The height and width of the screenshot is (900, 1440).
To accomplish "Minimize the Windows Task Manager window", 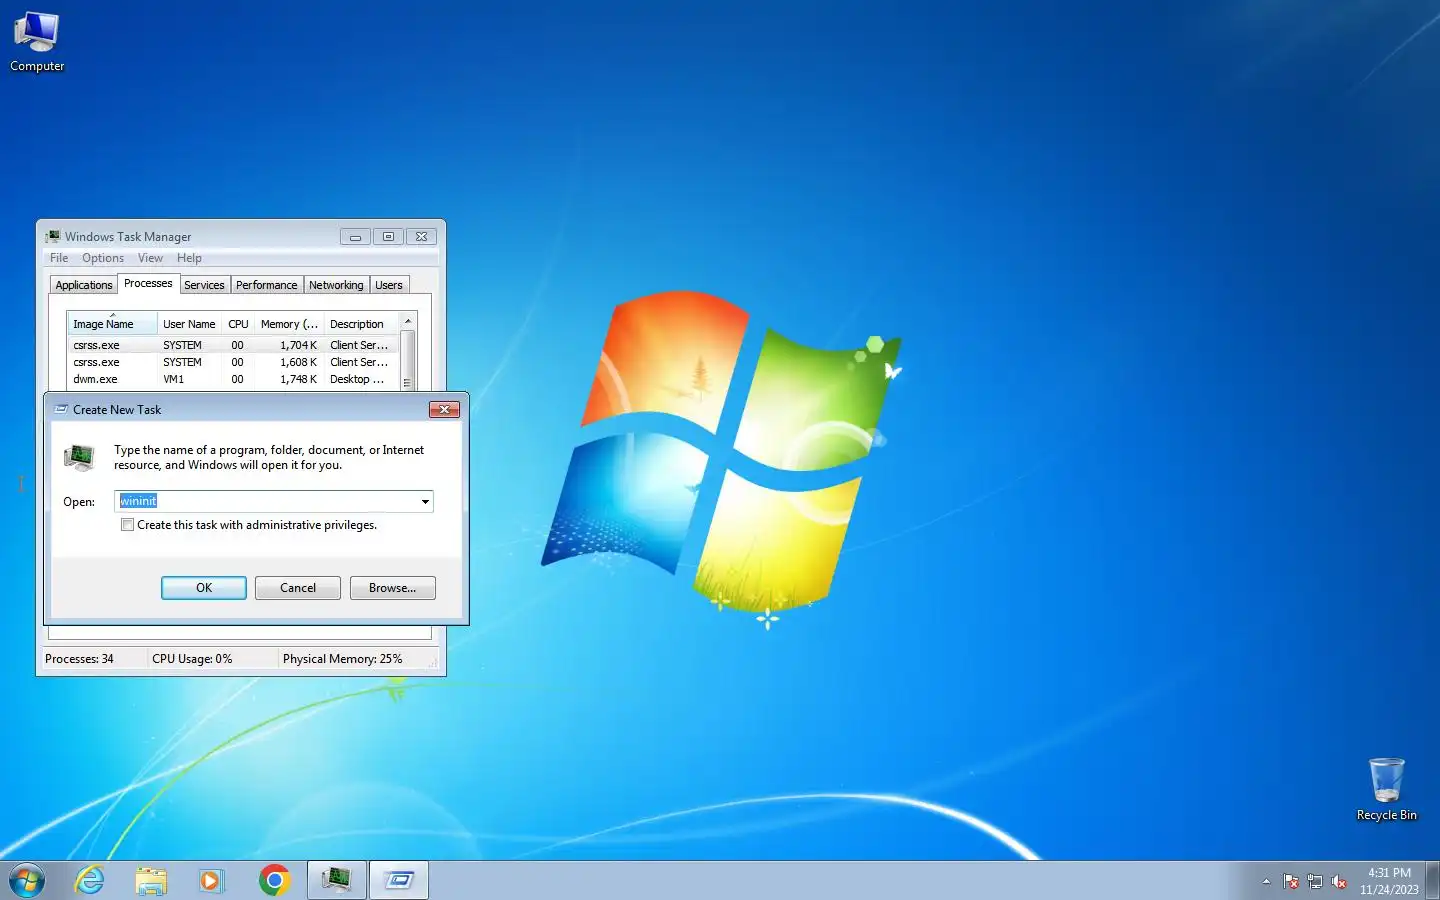I will pyautogui.click(x=355, y=237).
